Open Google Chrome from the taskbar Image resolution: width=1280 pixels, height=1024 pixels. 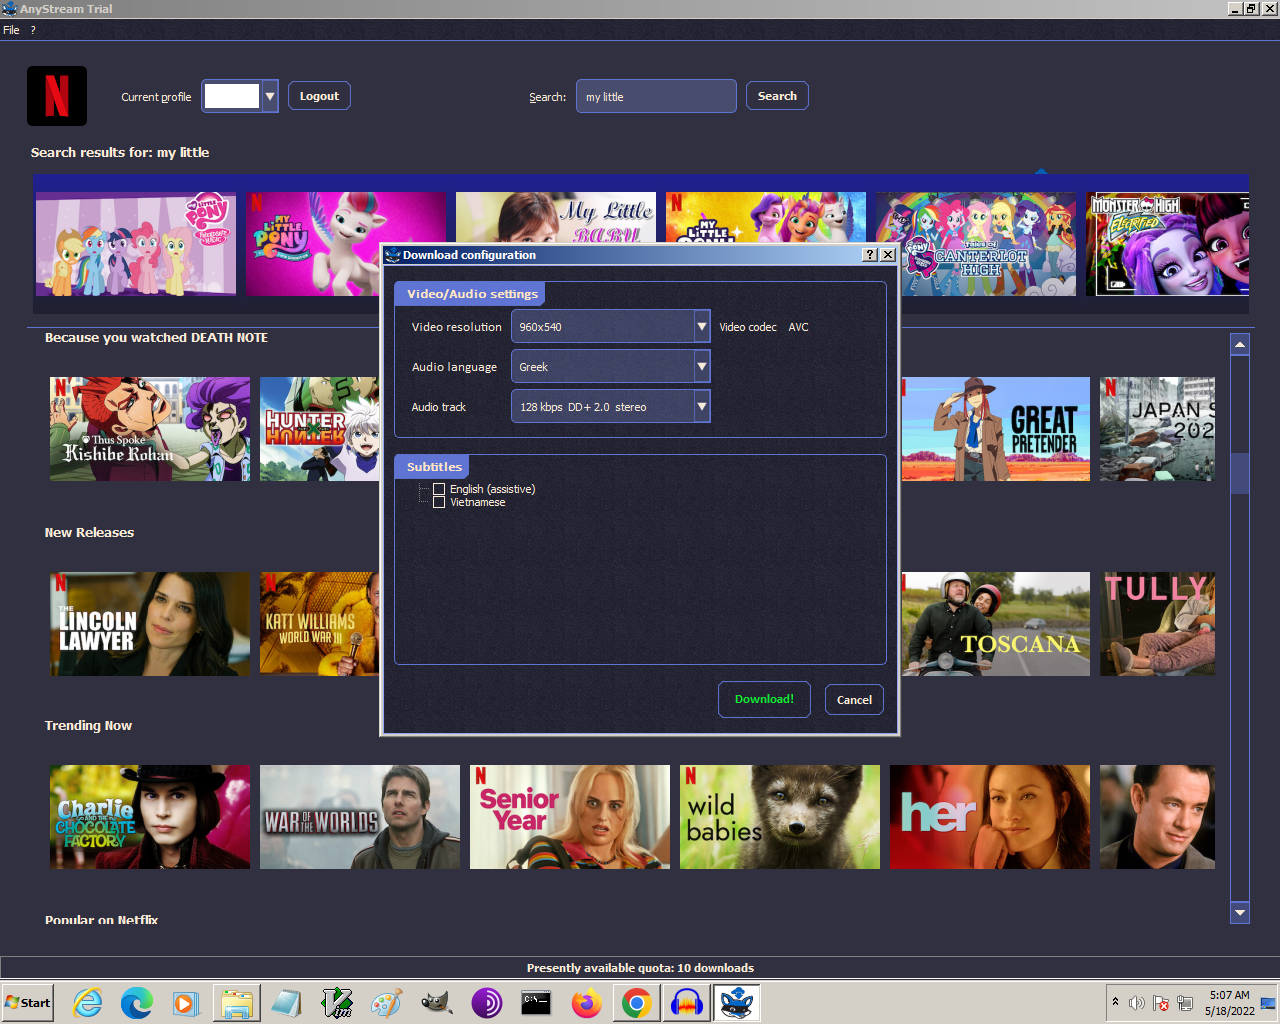[636, 1002]
